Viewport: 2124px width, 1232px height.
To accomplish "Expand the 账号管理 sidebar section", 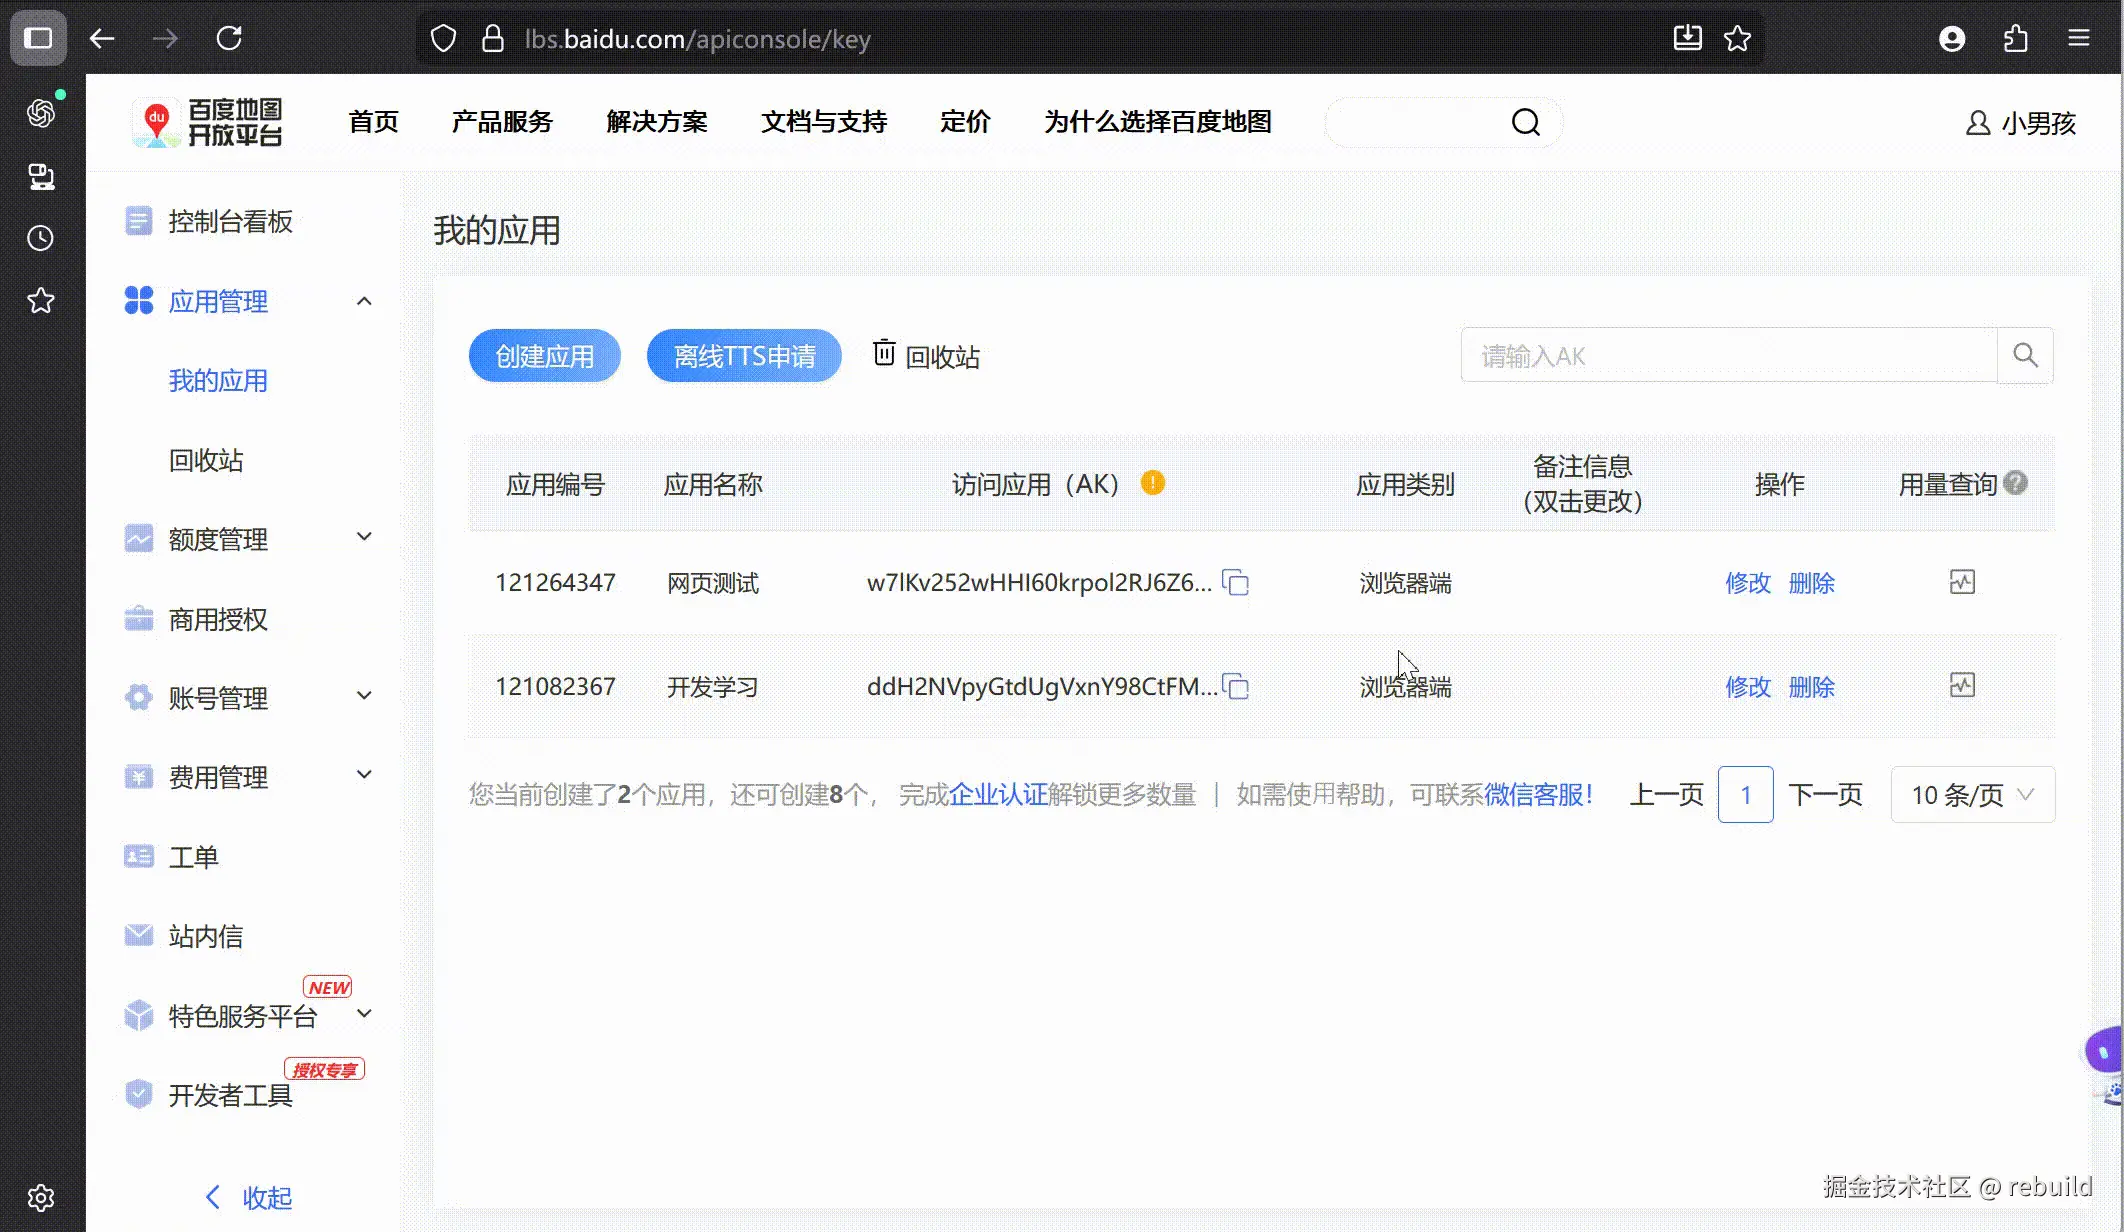I will [364, 696].
